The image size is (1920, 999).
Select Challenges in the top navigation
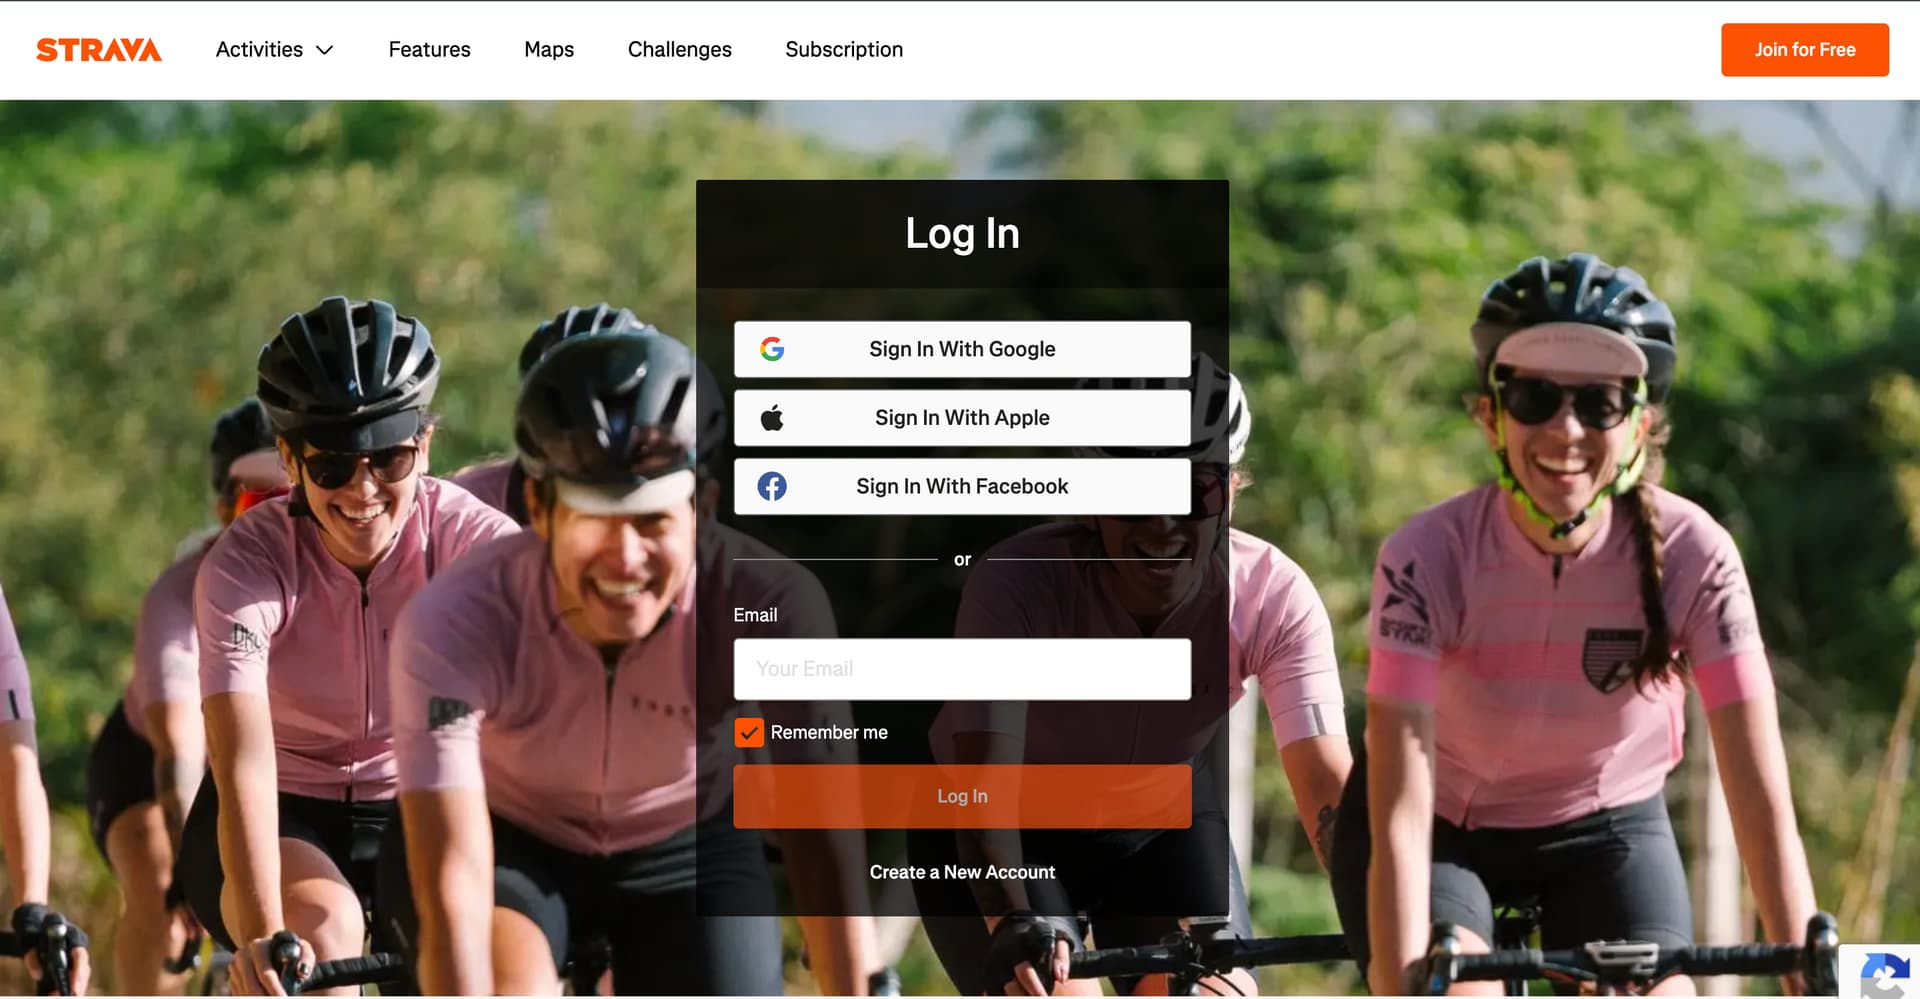pos(679,50)
